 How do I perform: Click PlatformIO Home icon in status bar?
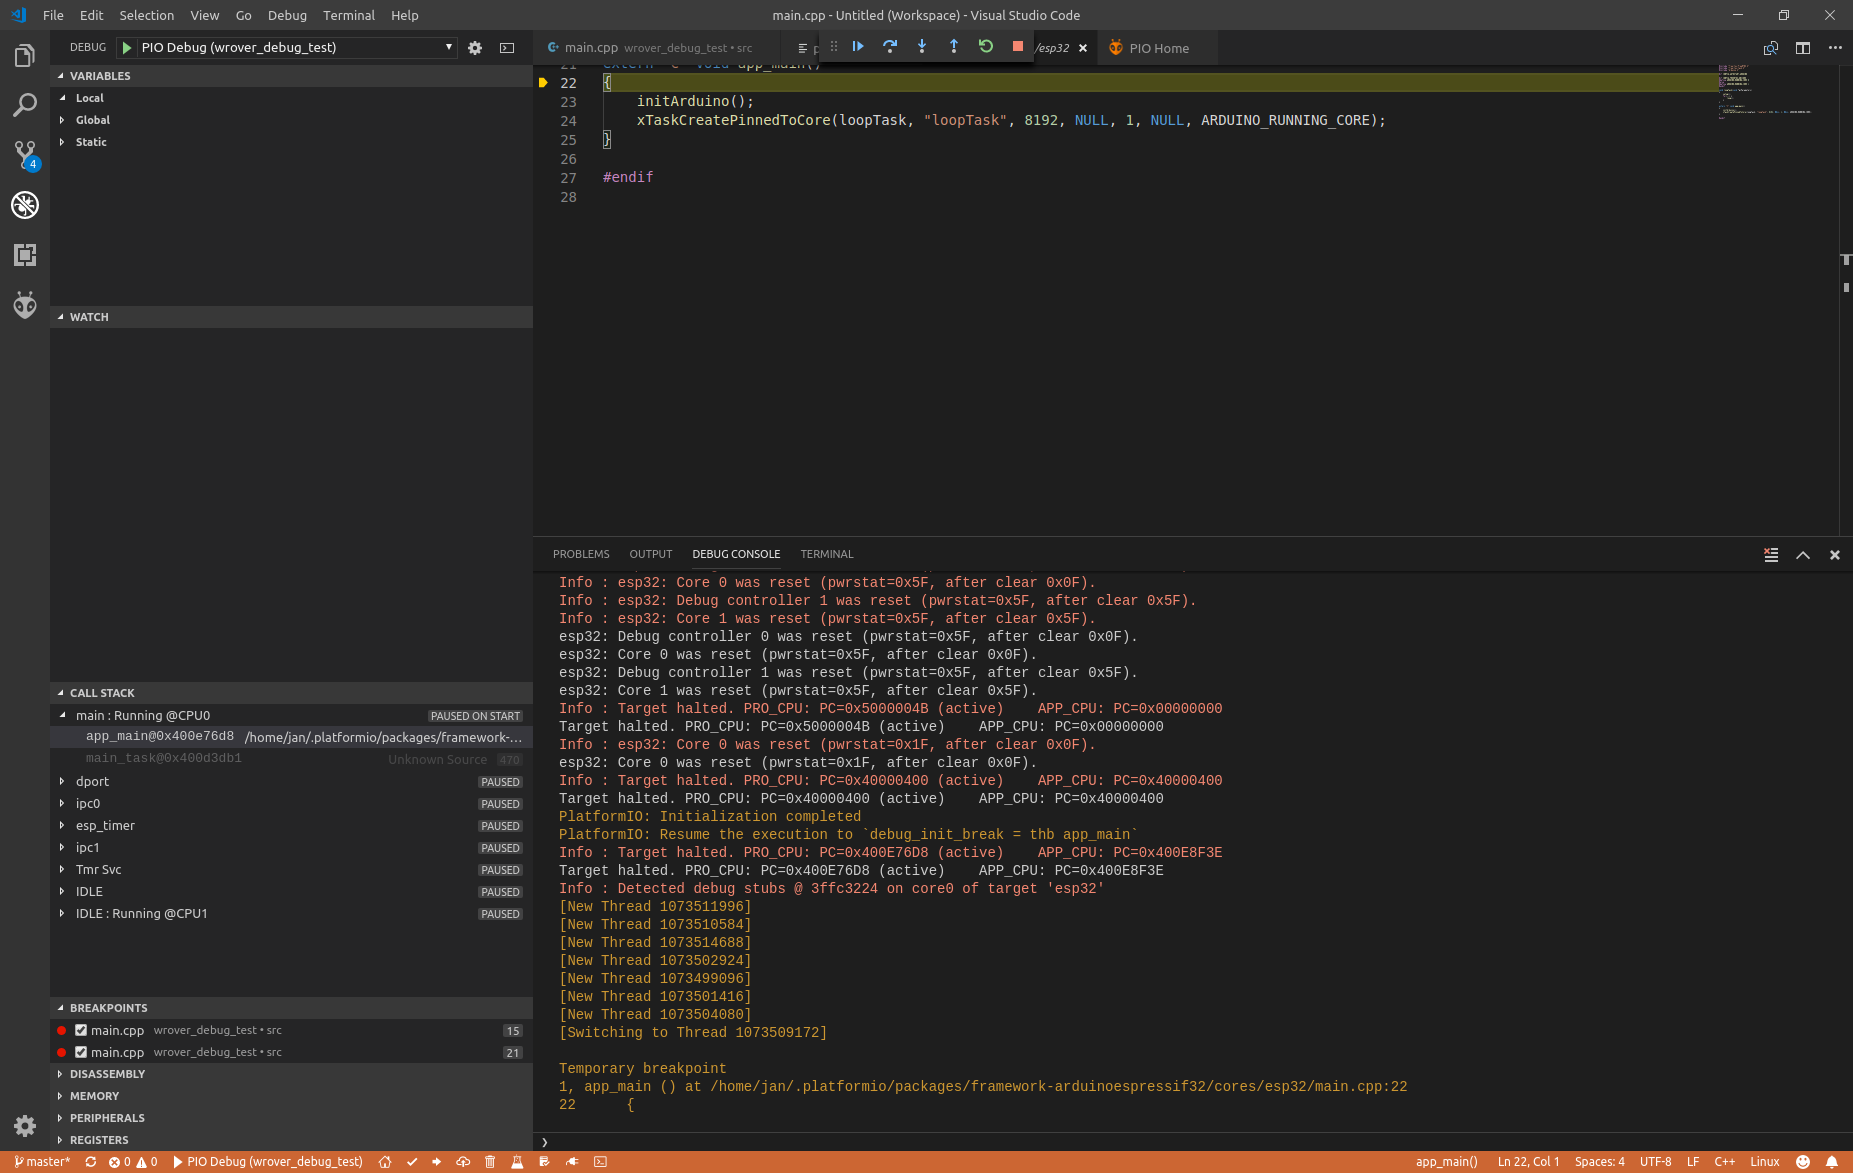coord(385,1162)
